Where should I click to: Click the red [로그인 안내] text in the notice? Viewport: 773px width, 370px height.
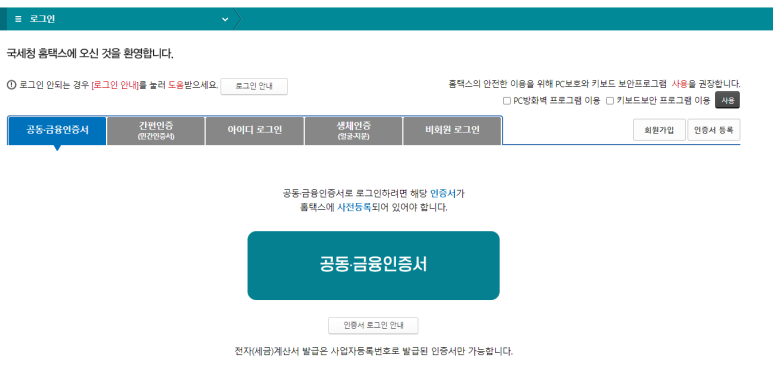(116, 85)
